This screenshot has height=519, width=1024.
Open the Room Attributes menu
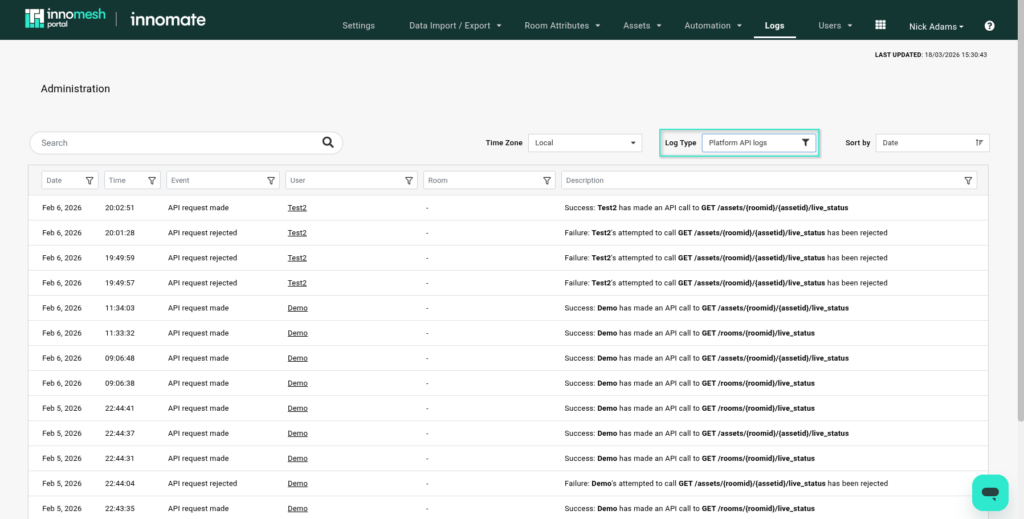(562, 26)
